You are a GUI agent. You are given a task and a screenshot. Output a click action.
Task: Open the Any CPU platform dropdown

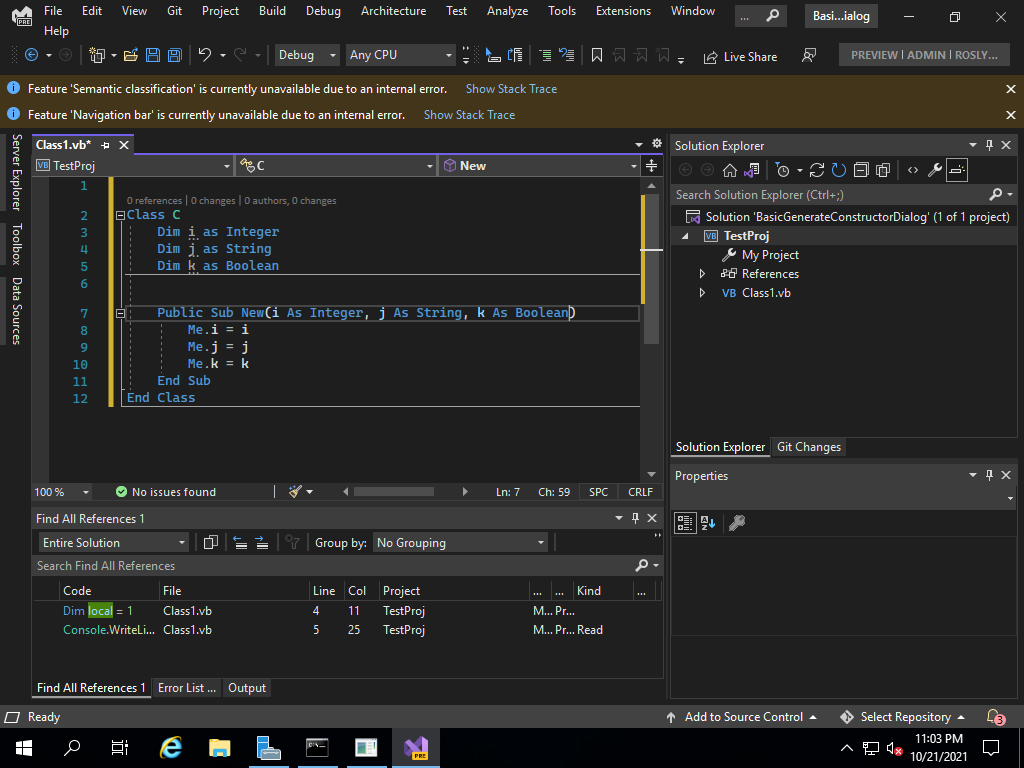coord(400,56)
